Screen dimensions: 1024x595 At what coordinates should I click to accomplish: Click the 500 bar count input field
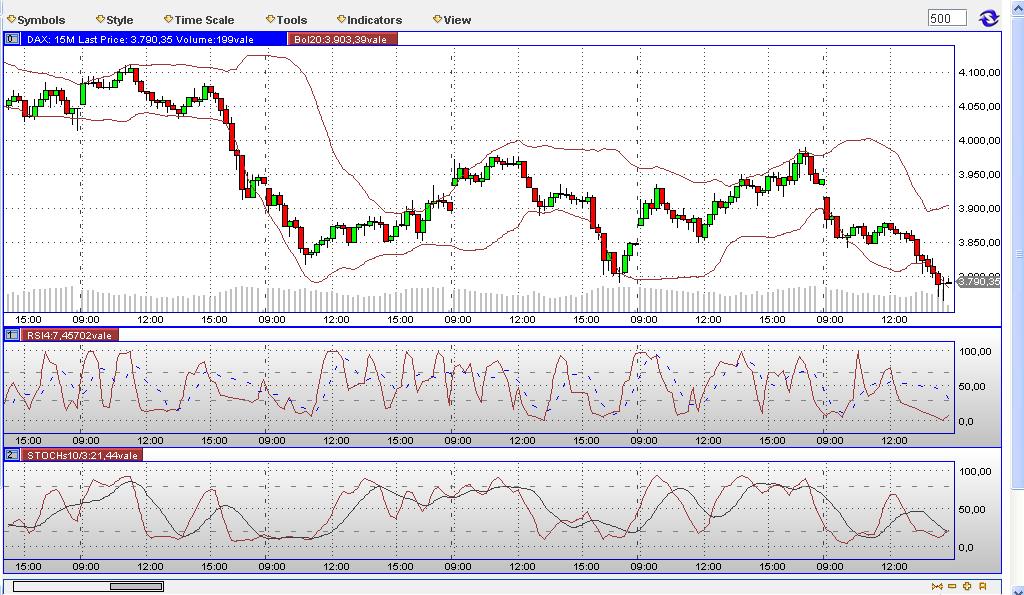[946, 17]
